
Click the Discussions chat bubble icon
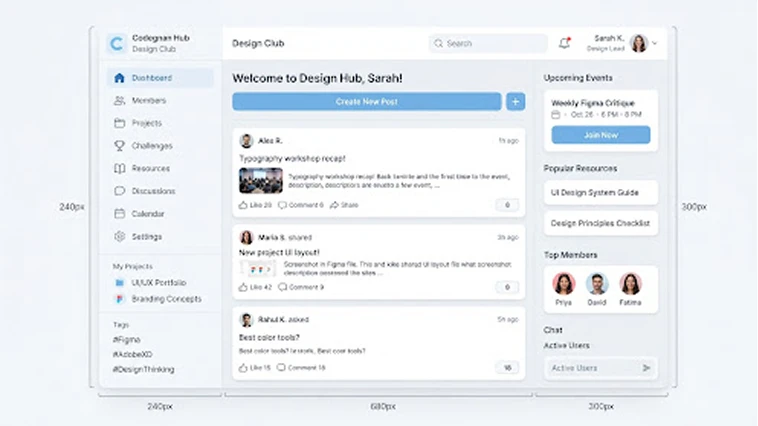tap(119, 191)
